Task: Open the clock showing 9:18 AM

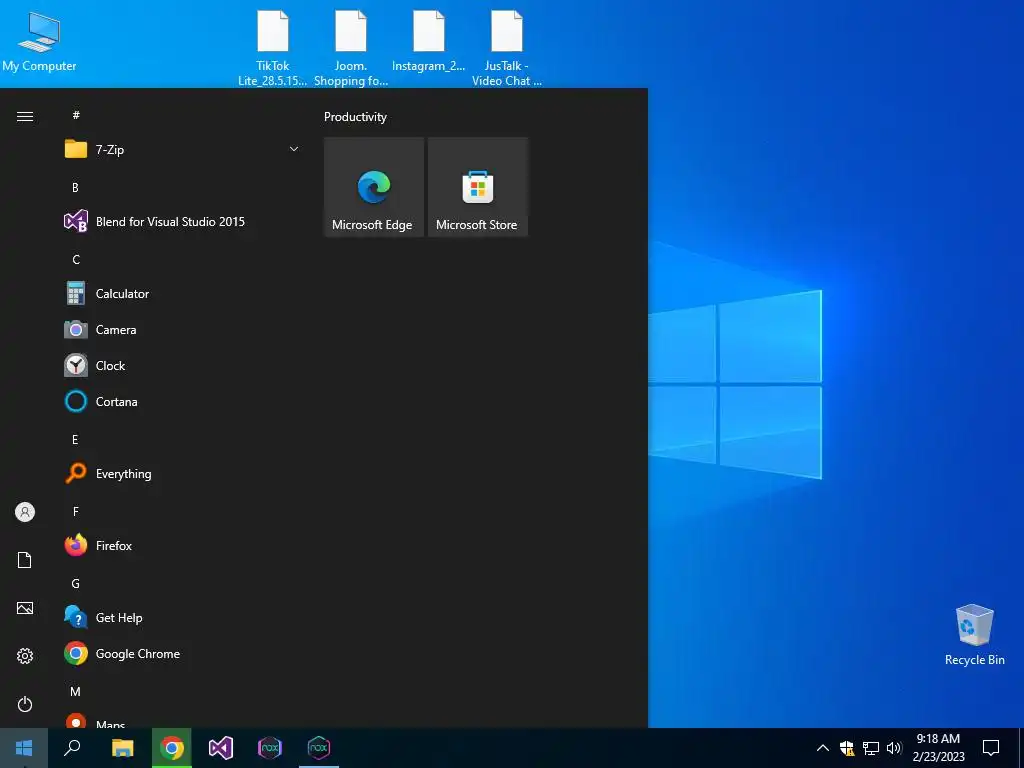Action: [938, 748]
